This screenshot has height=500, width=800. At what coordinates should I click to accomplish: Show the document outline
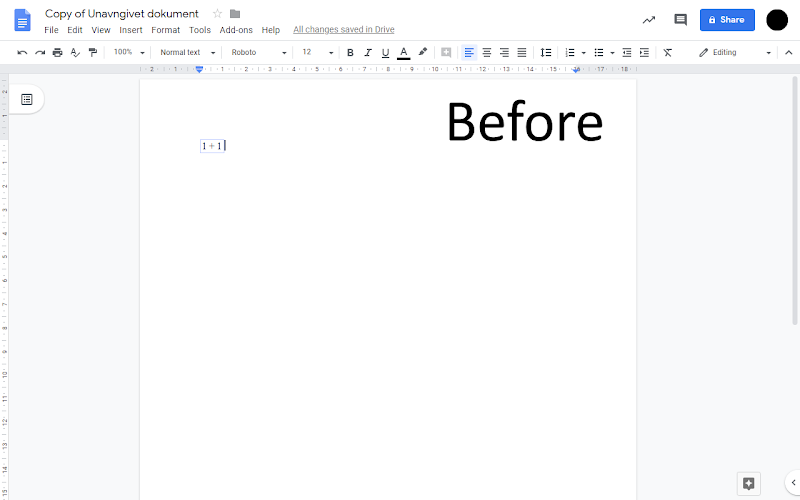coord(27,99)
